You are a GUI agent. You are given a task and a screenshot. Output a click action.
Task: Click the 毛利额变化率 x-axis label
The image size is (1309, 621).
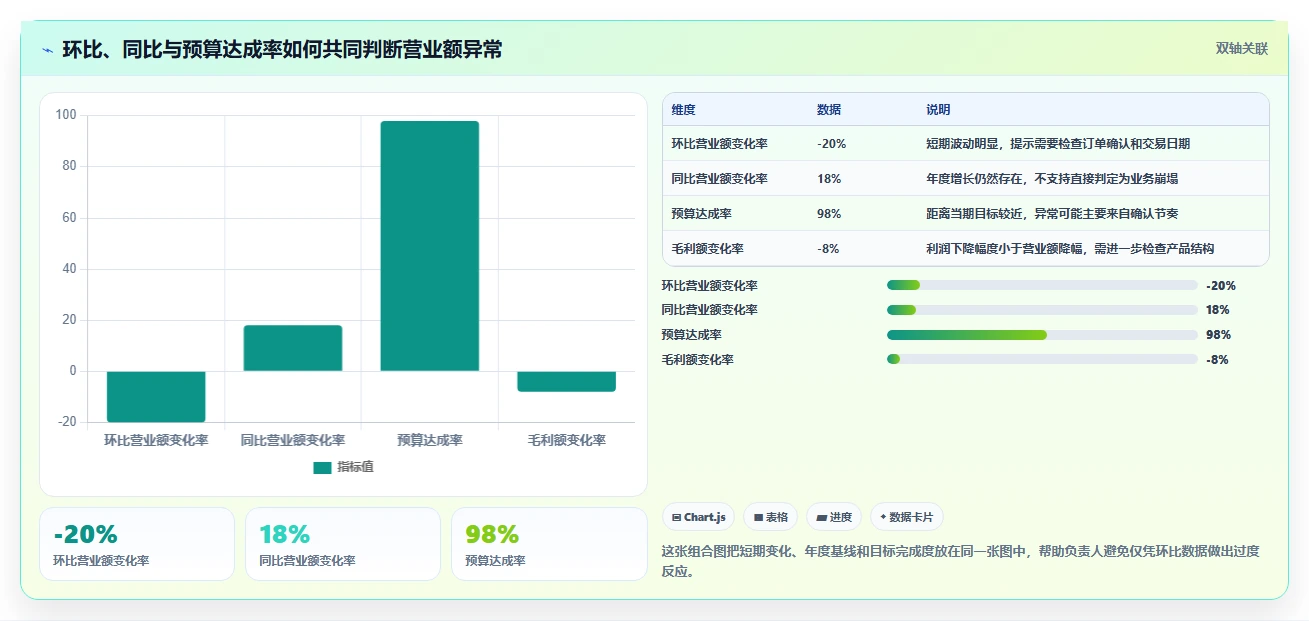click(567, 440)
